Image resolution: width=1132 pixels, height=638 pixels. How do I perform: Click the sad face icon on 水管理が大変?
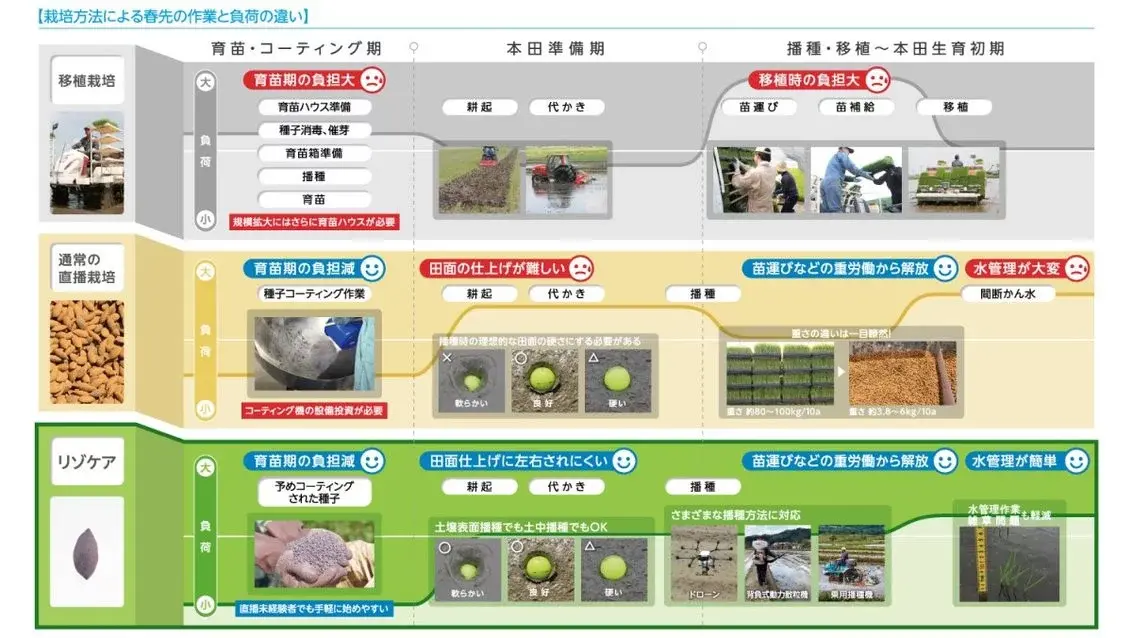1072,269
